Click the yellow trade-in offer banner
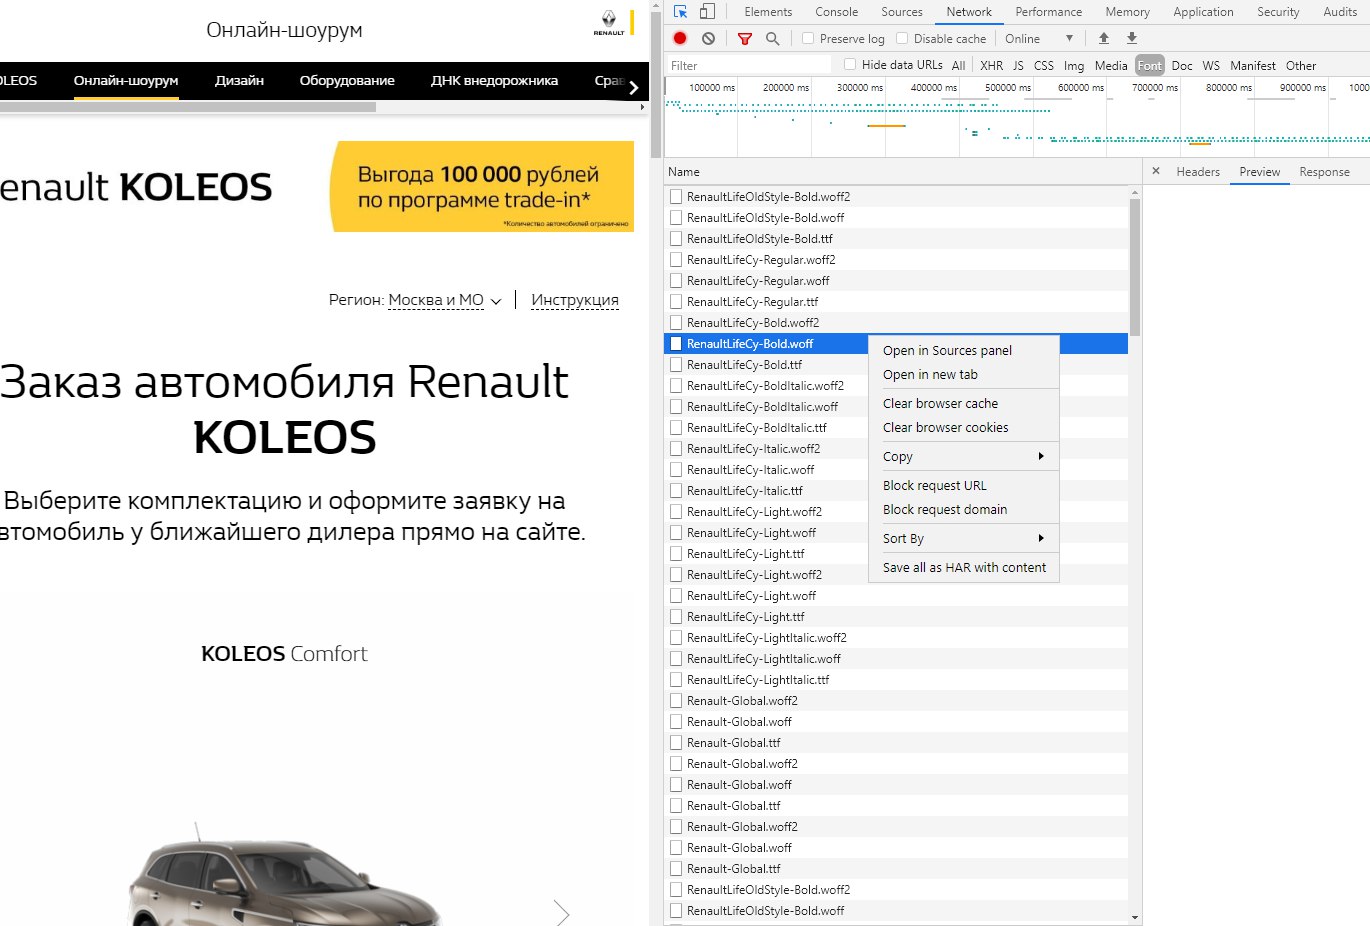Screen dimensions: 1370x926 [482, 186]
